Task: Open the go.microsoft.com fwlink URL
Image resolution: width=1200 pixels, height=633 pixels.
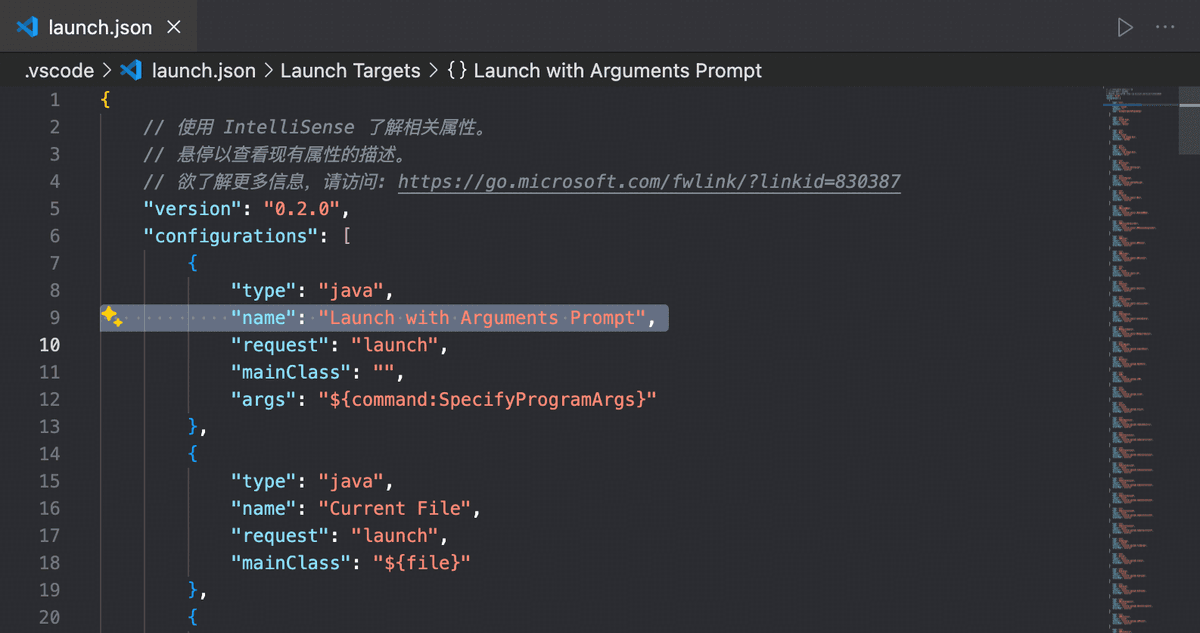Action: [649, 181]
